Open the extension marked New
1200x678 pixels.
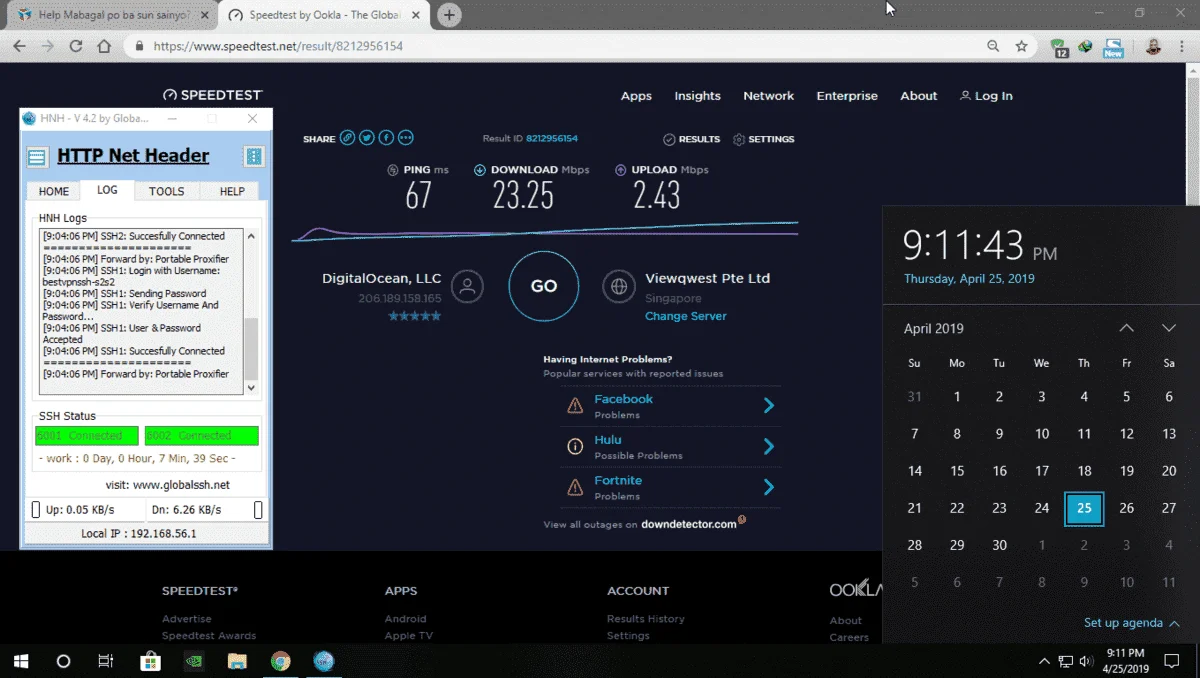pos(1113,47)
